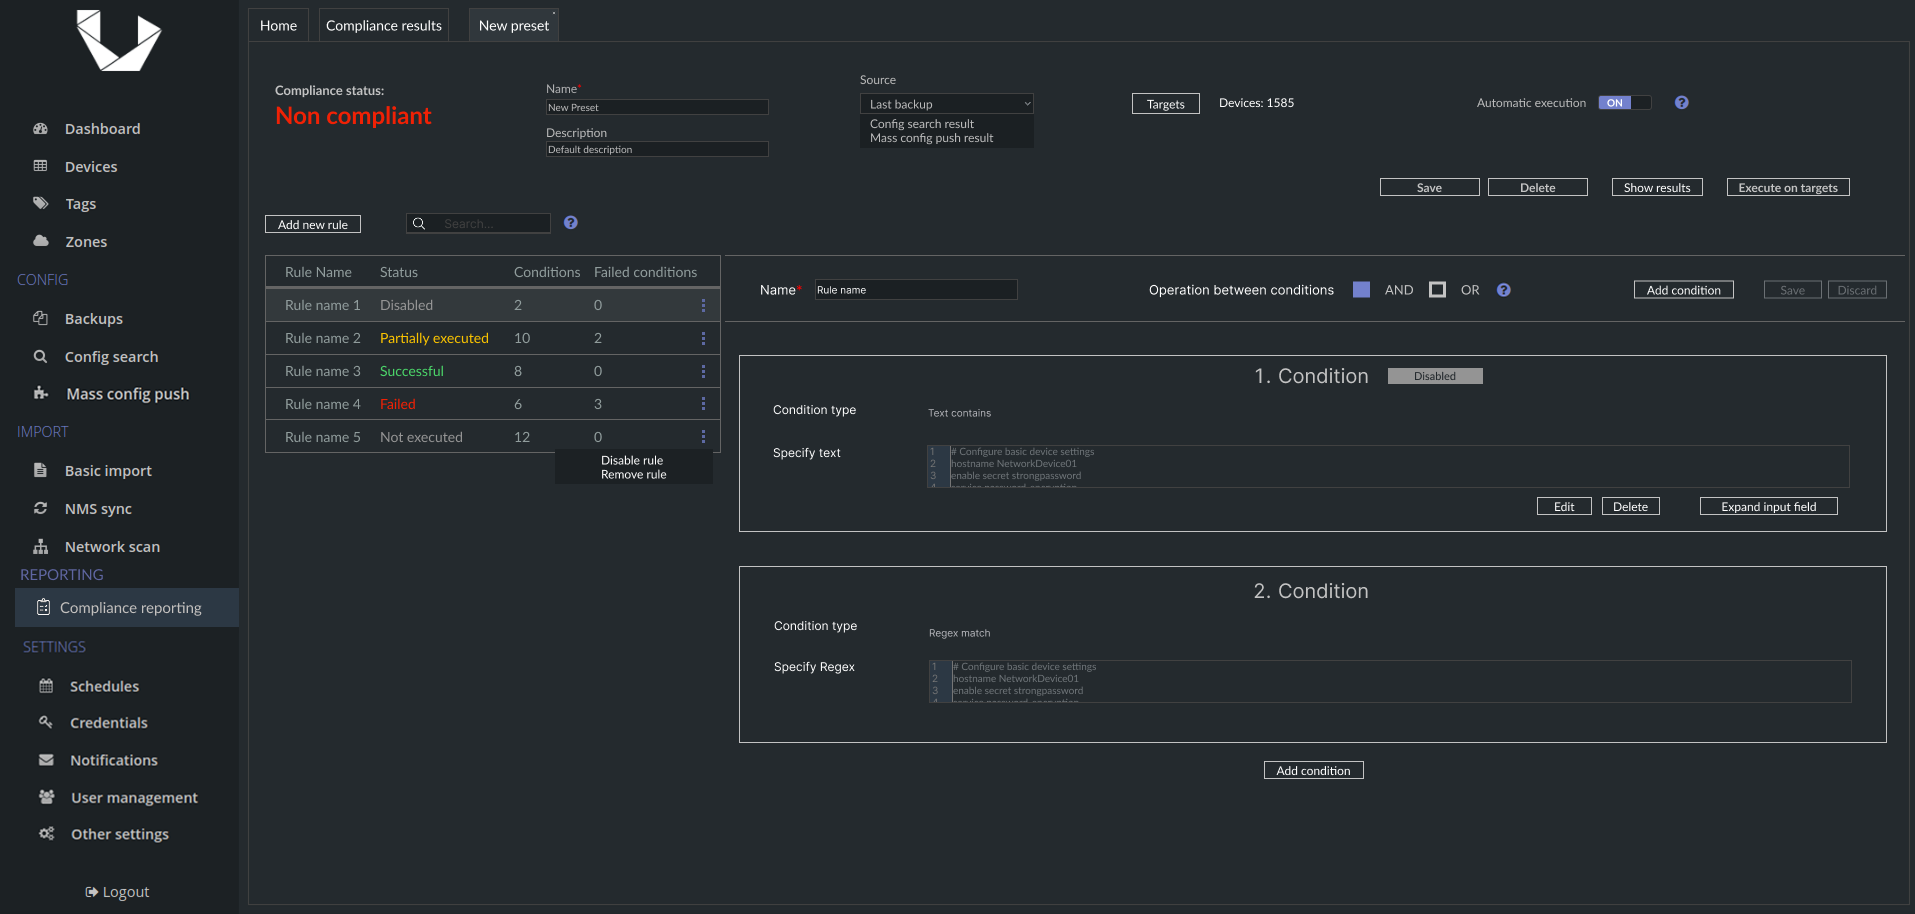Click Edit button on Condition 1
Screen dimensions: 1915x914
1564,507
